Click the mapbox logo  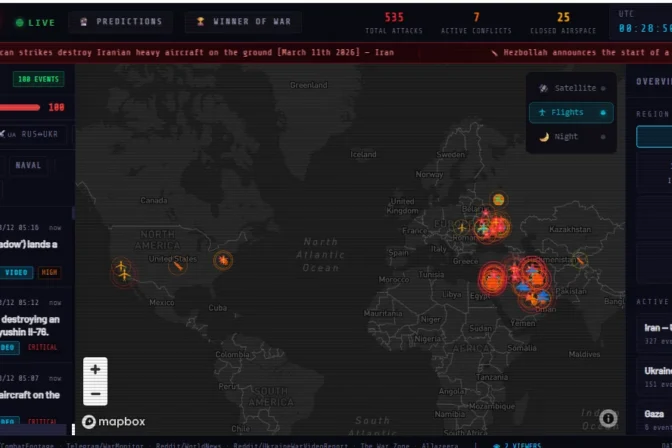114,422
